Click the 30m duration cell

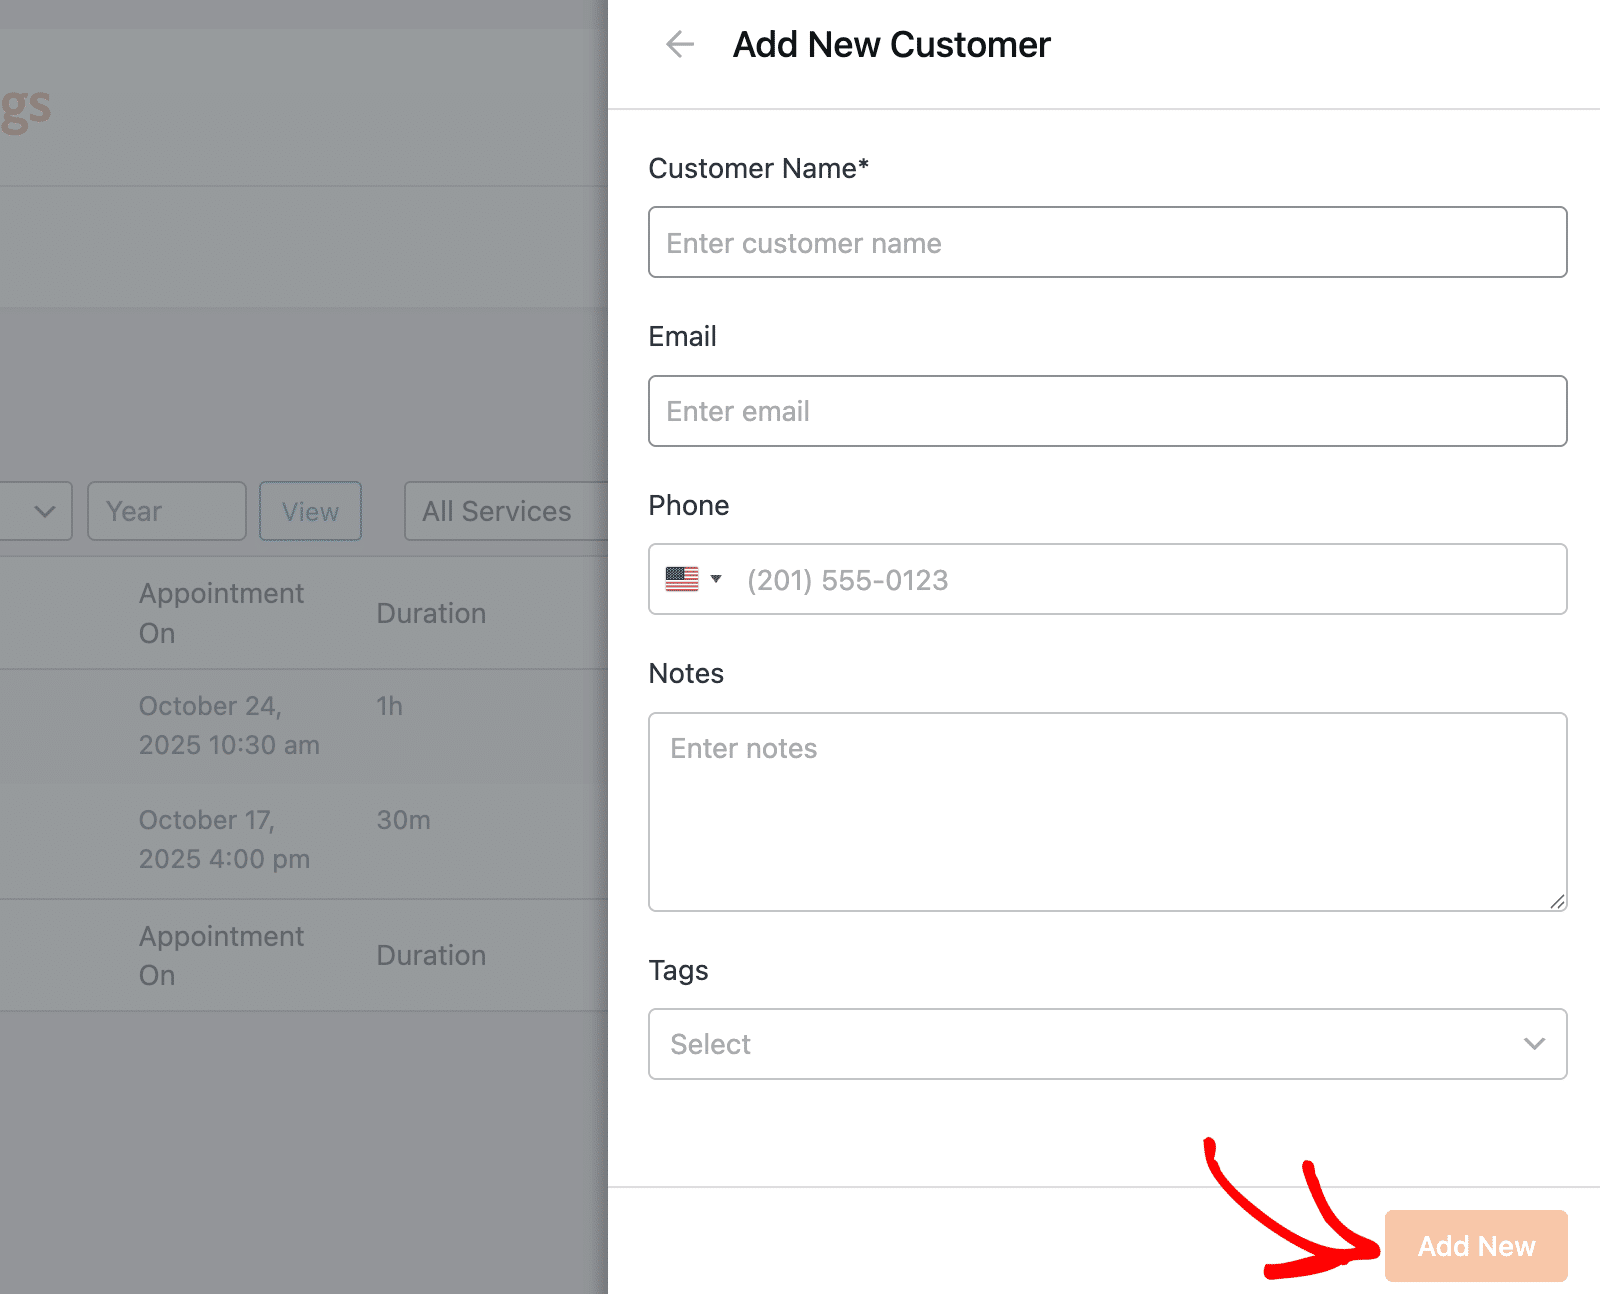point(403,820)
